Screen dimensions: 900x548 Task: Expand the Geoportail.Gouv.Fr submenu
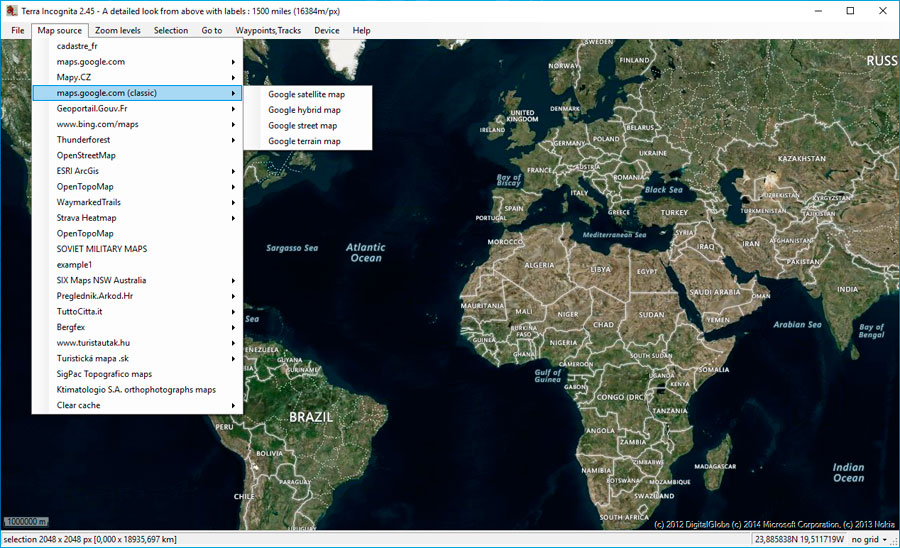tap(137, 108)
